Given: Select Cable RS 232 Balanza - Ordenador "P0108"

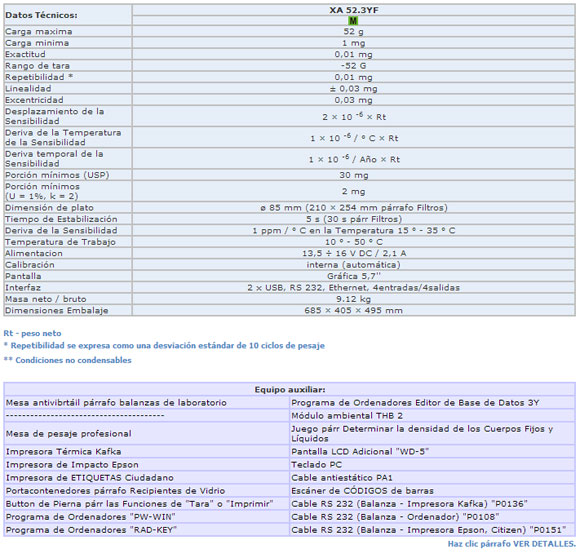Looking at the screenshot, I should pos(395,517).
